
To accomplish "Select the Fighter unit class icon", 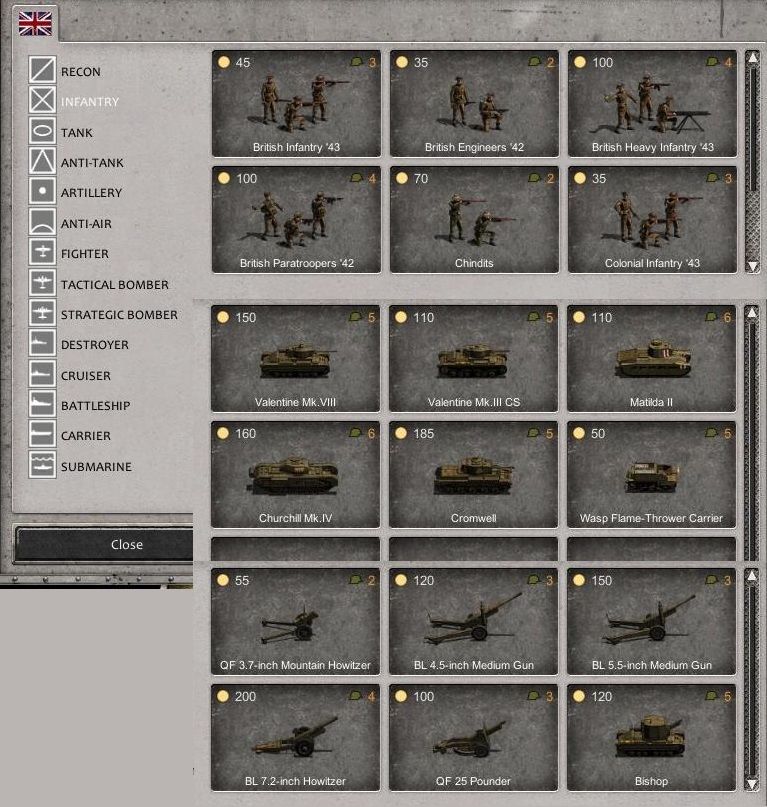I will tap(42, 252).
